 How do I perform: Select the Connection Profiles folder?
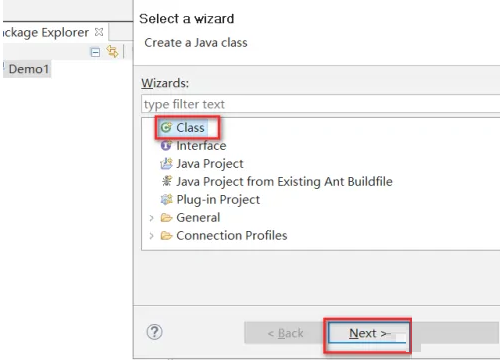pyautogui.click(x=224, y=236)
